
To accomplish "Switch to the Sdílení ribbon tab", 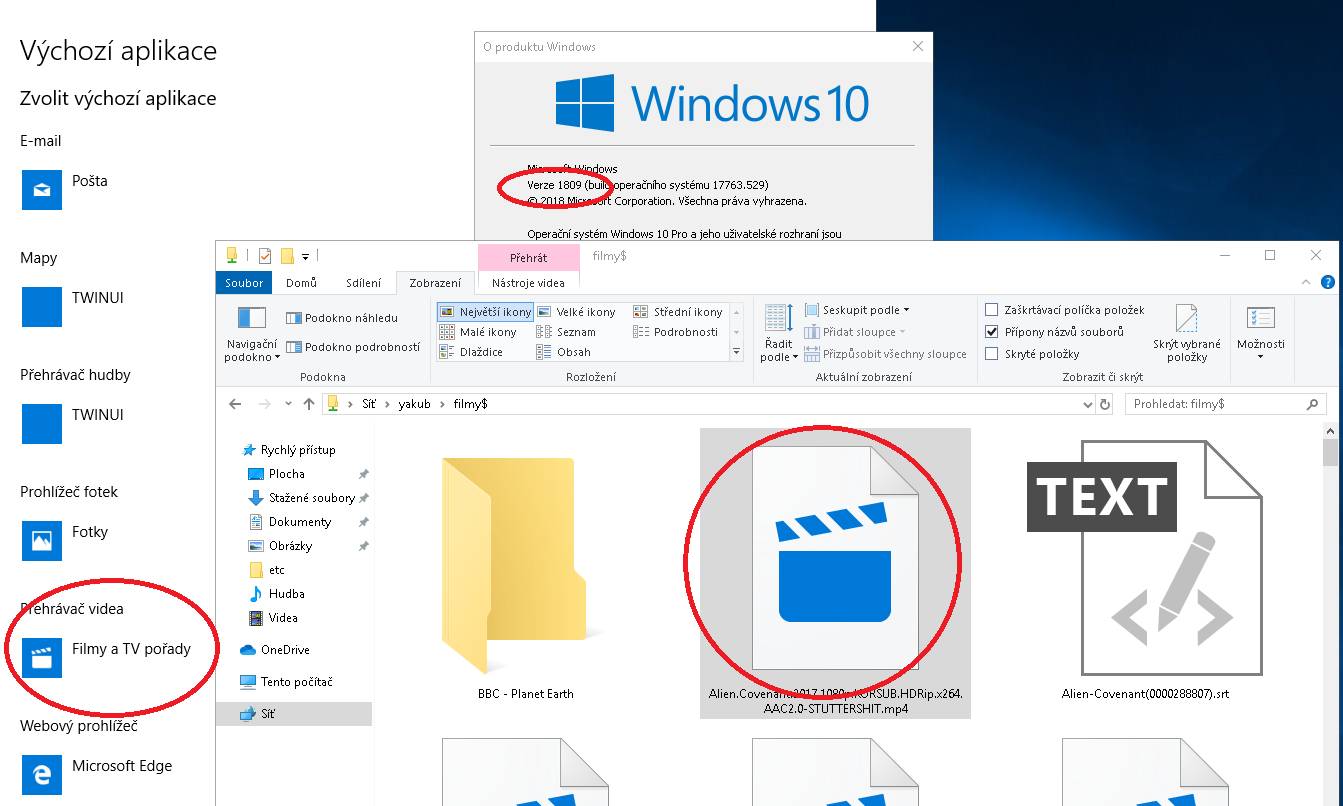I will tap(364, 283).
